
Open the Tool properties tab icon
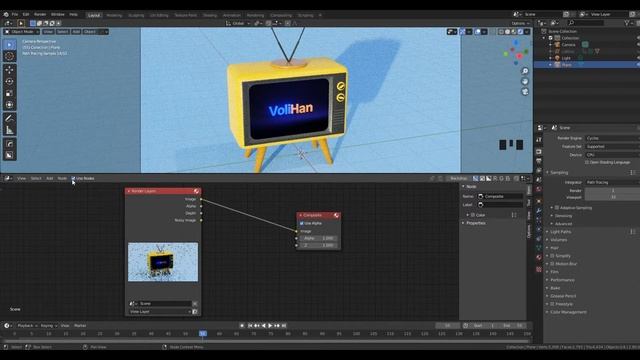[x=539, y=140]
